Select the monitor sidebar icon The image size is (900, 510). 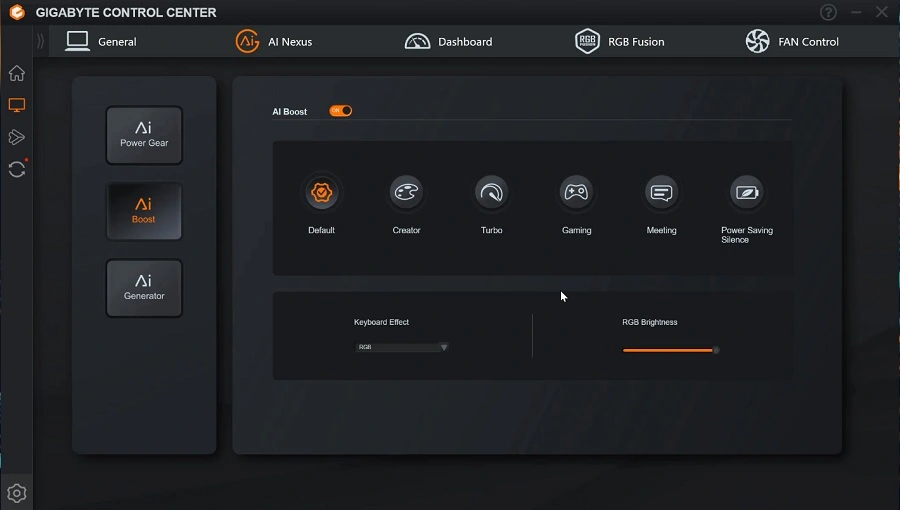tap(17, 105)
